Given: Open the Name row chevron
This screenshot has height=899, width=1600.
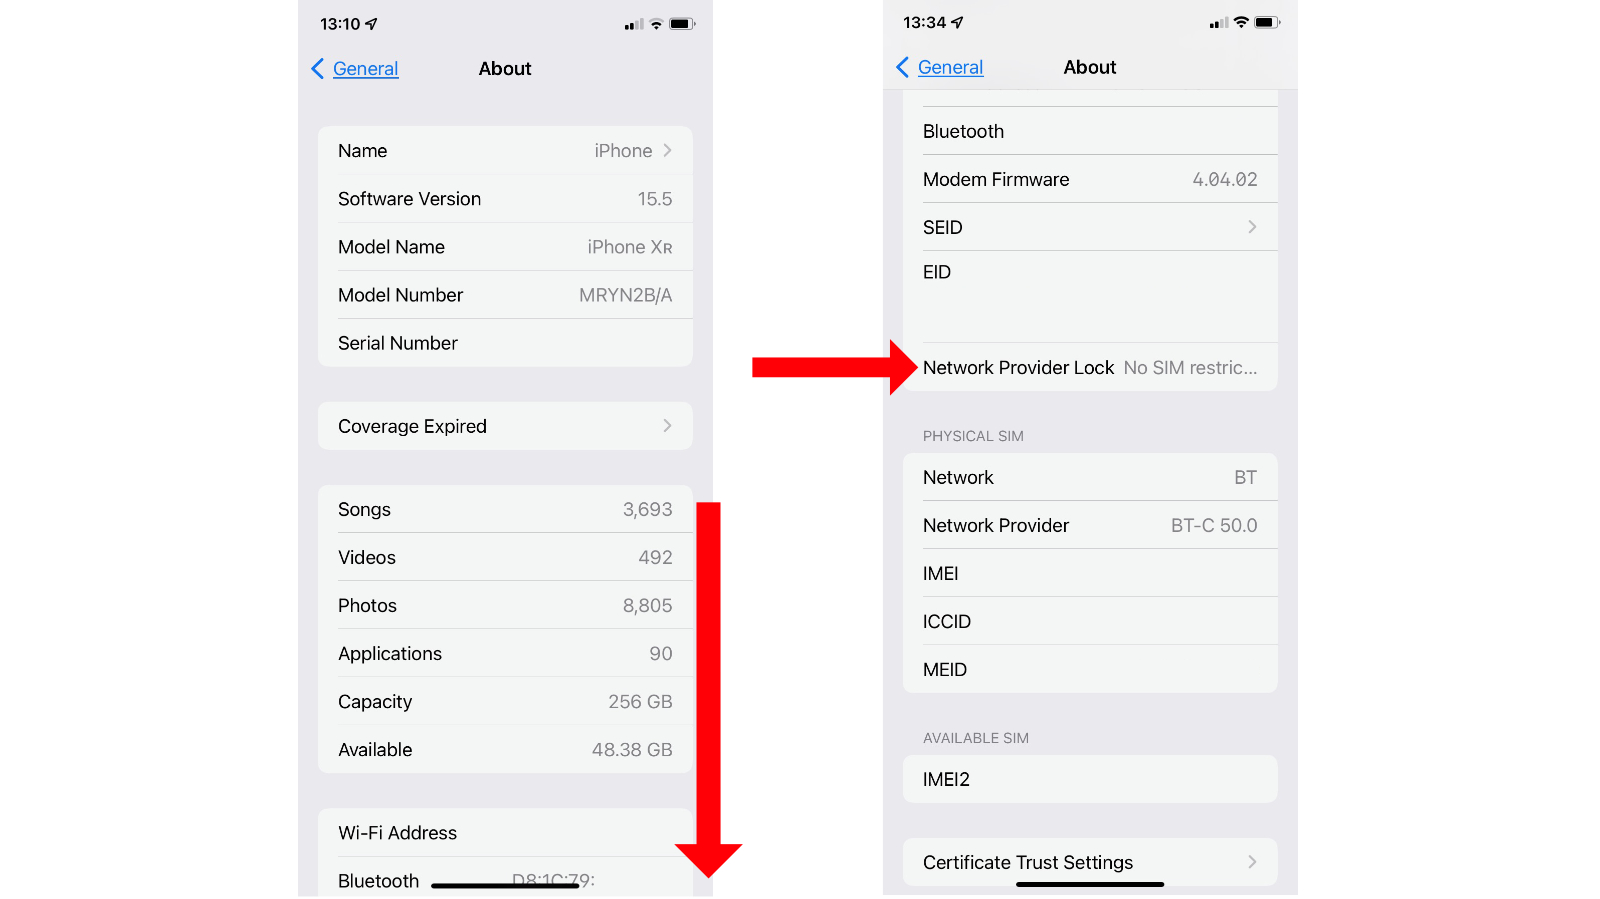Looking at the screenshot, I should (667, 150).
